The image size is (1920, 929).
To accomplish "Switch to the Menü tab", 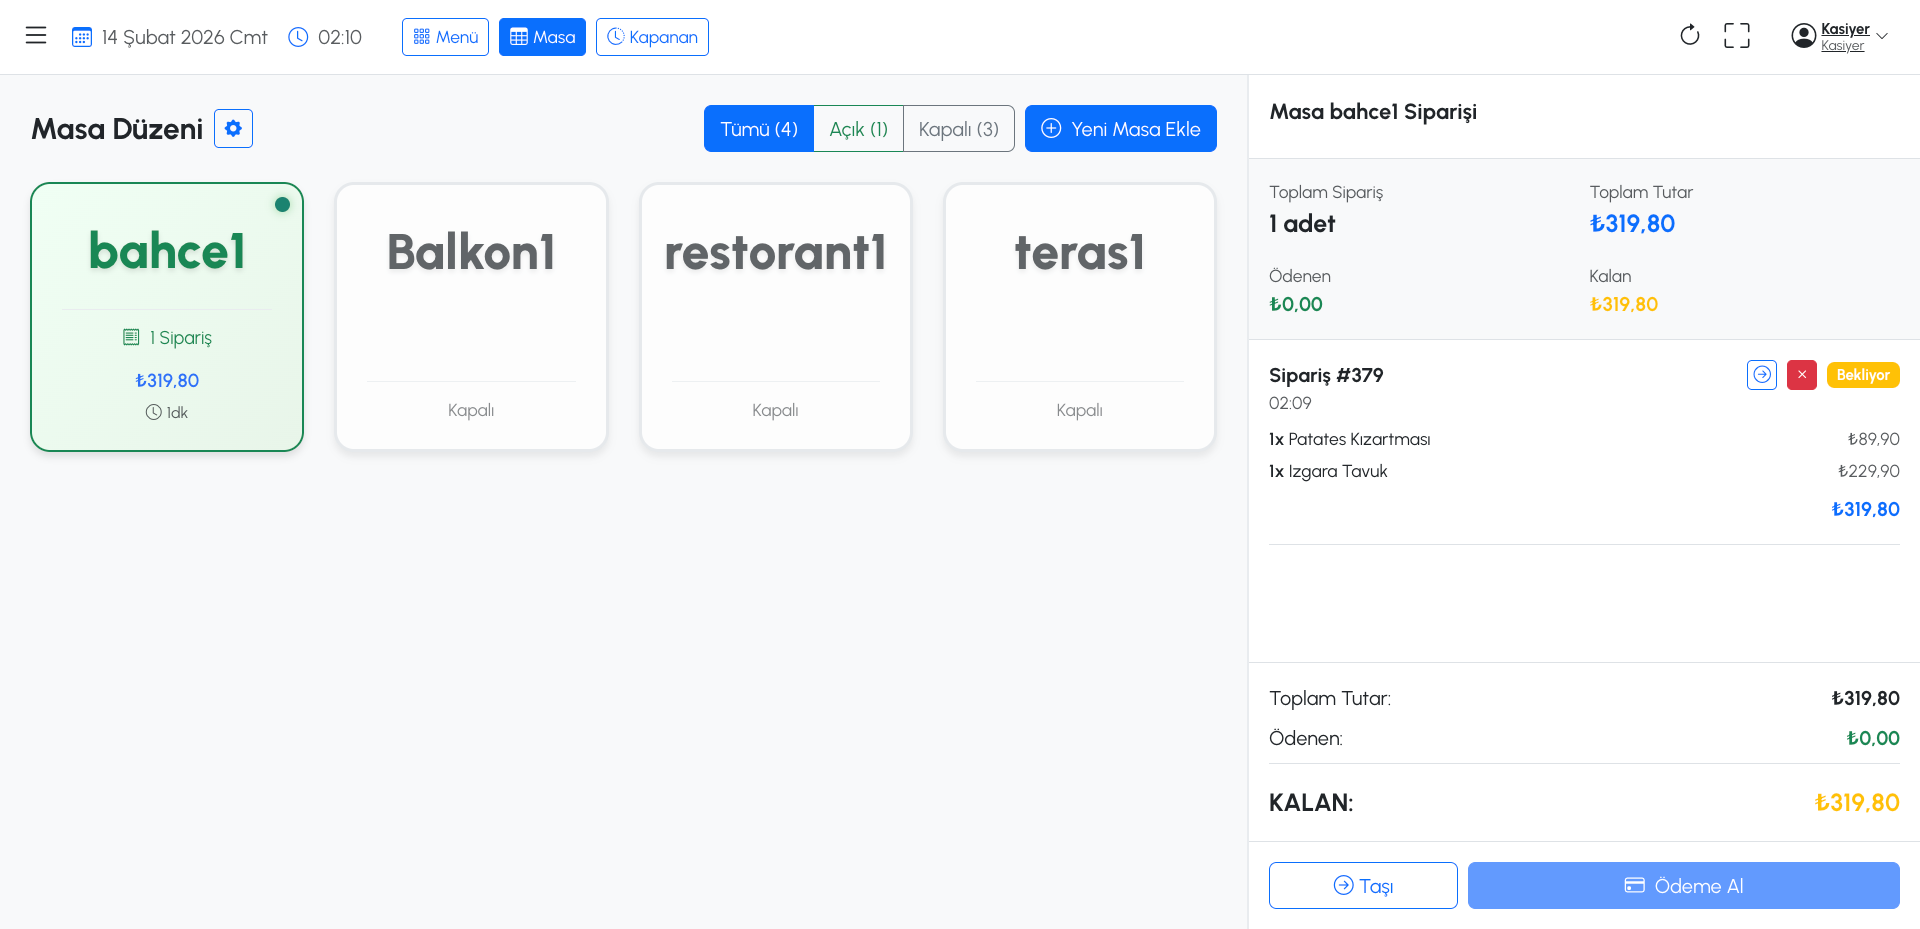I will pyautogui.click(x=445, y=37).
